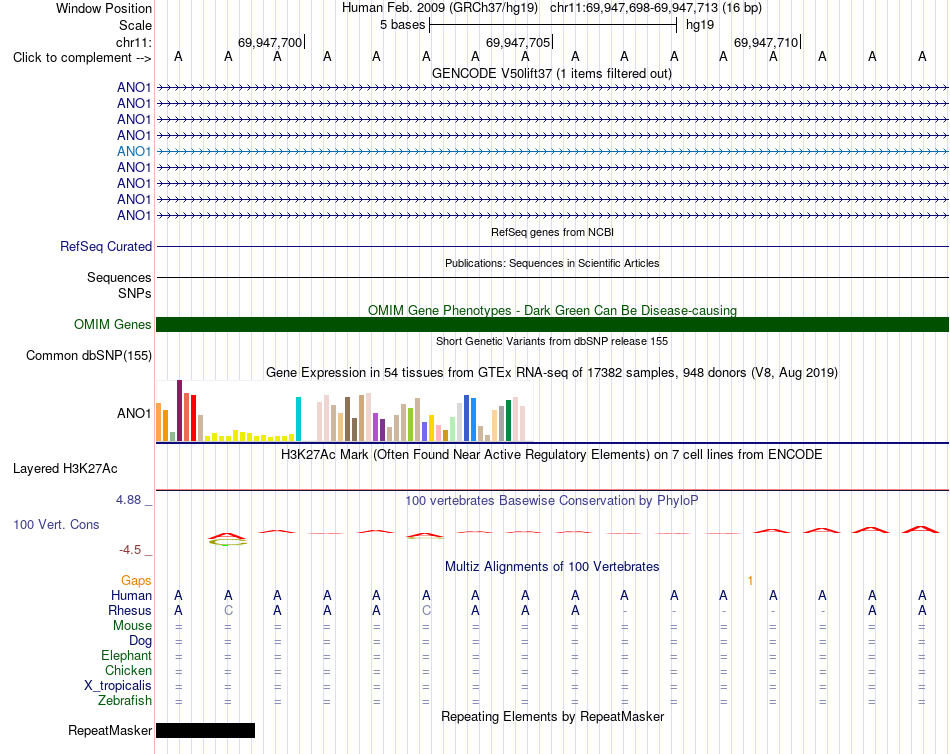
Task: Click the 100 Vert. Cons track label
Action: [56, 524]
